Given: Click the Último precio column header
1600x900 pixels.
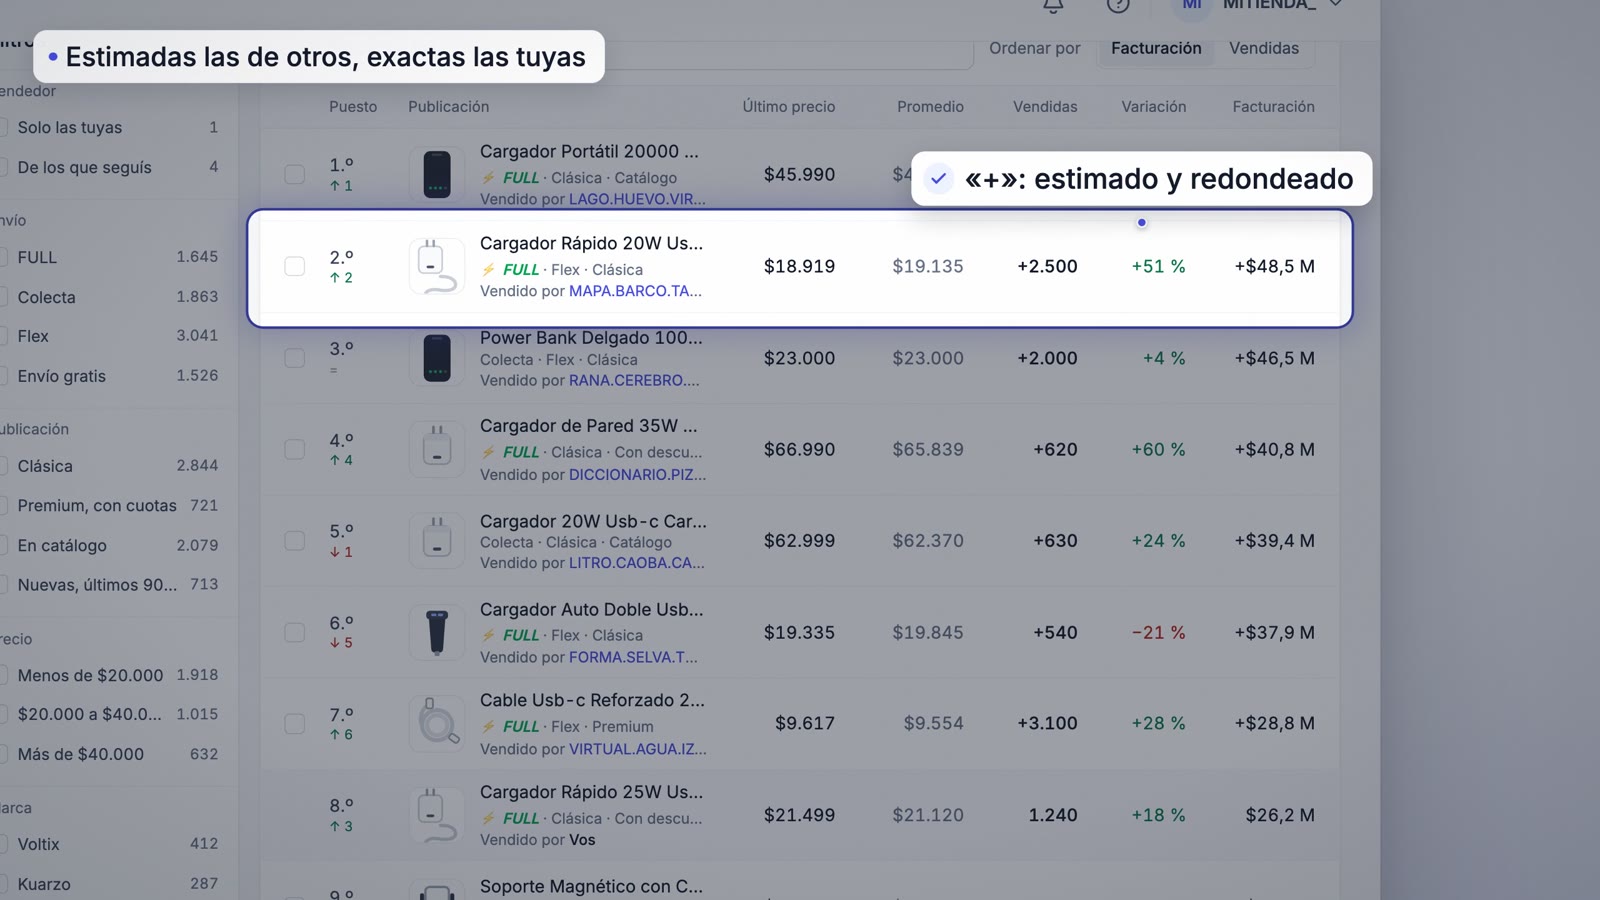Looking at the screenshot, I should click(x=788, y=106).
